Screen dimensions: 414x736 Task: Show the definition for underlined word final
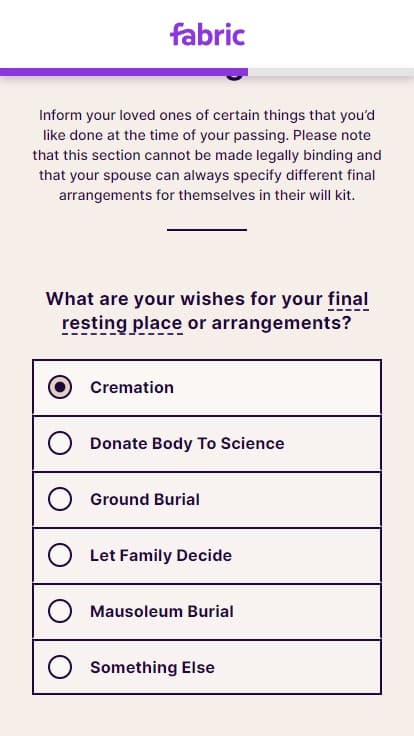[348, 299]
